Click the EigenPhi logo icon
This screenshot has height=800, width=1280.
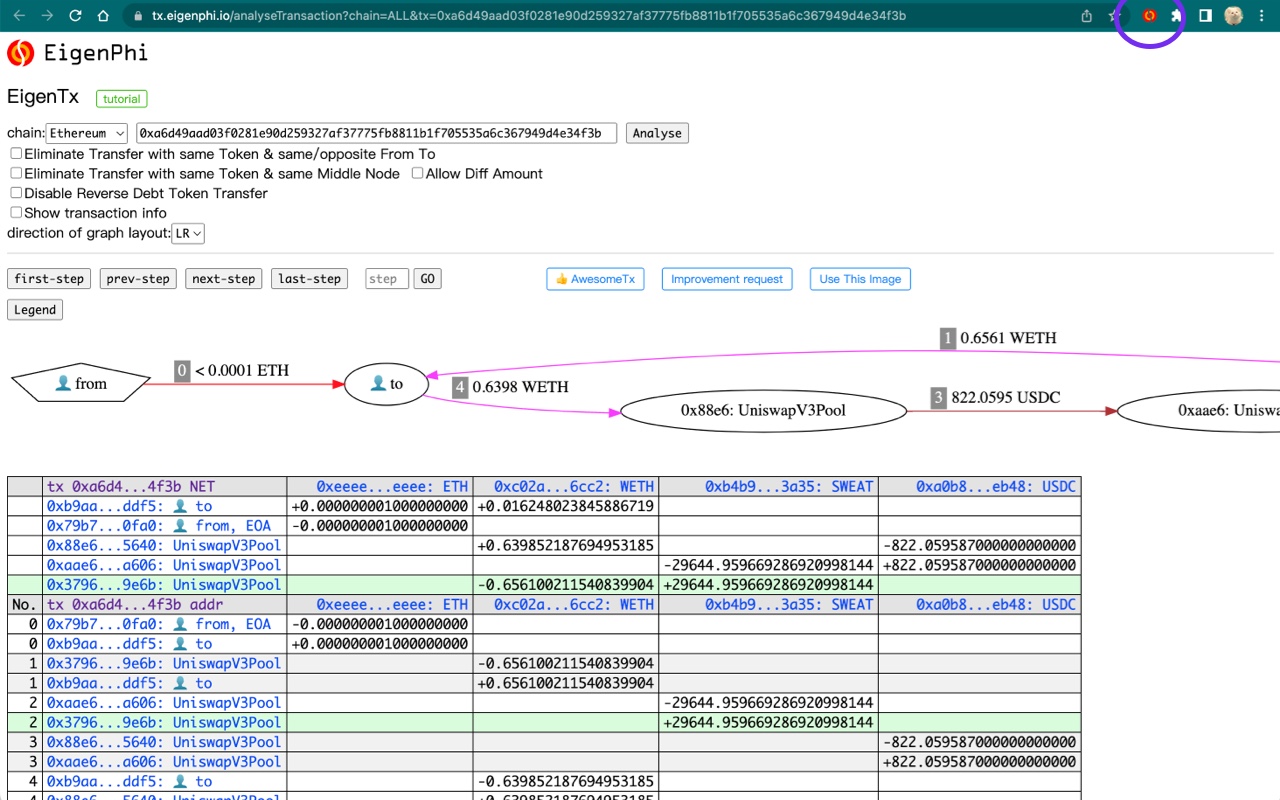coord(21,53)
